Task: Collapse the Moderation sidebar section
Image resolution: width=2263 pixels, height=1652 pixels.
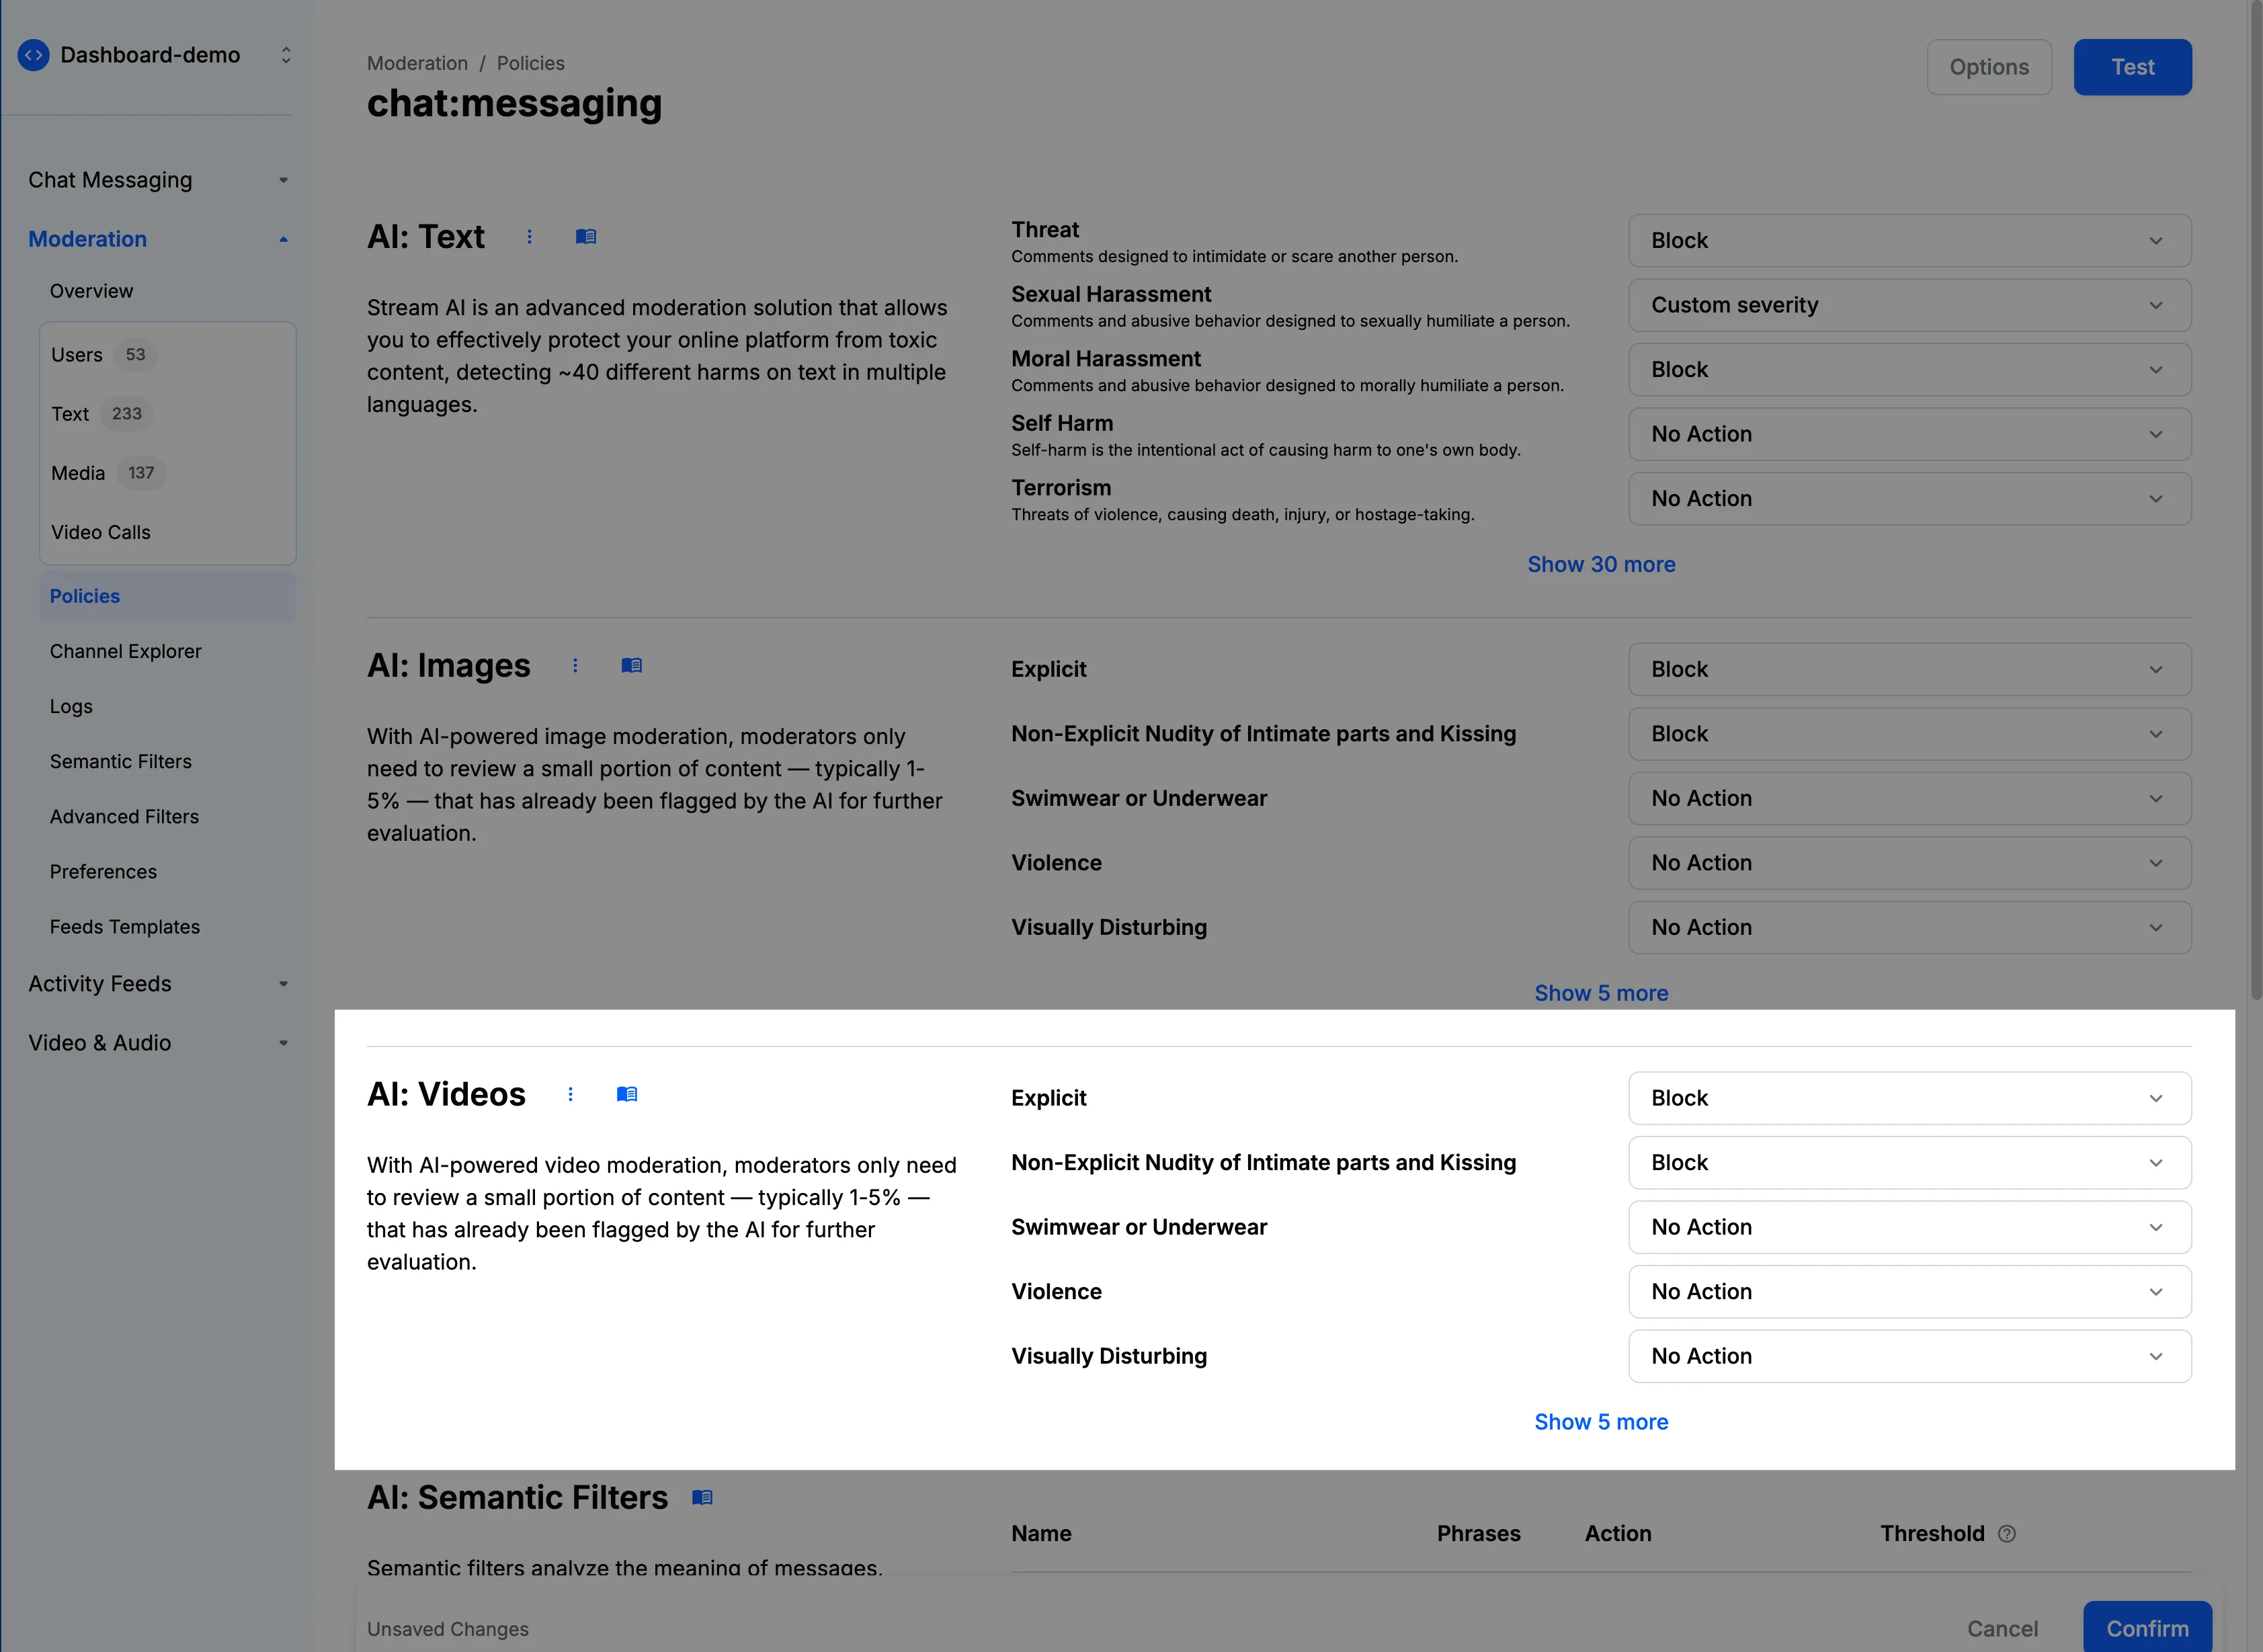Action: click(x=282, y=239)
